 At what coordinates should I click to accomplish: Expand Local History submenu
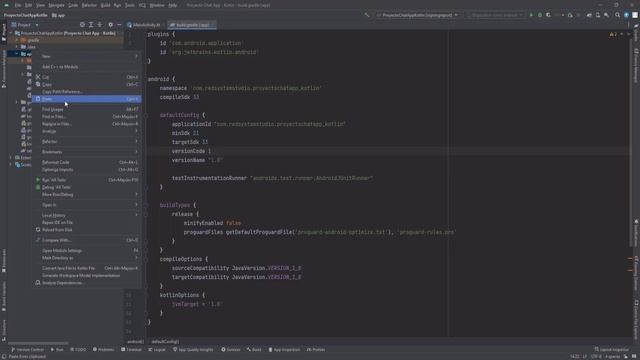(87, 216)
